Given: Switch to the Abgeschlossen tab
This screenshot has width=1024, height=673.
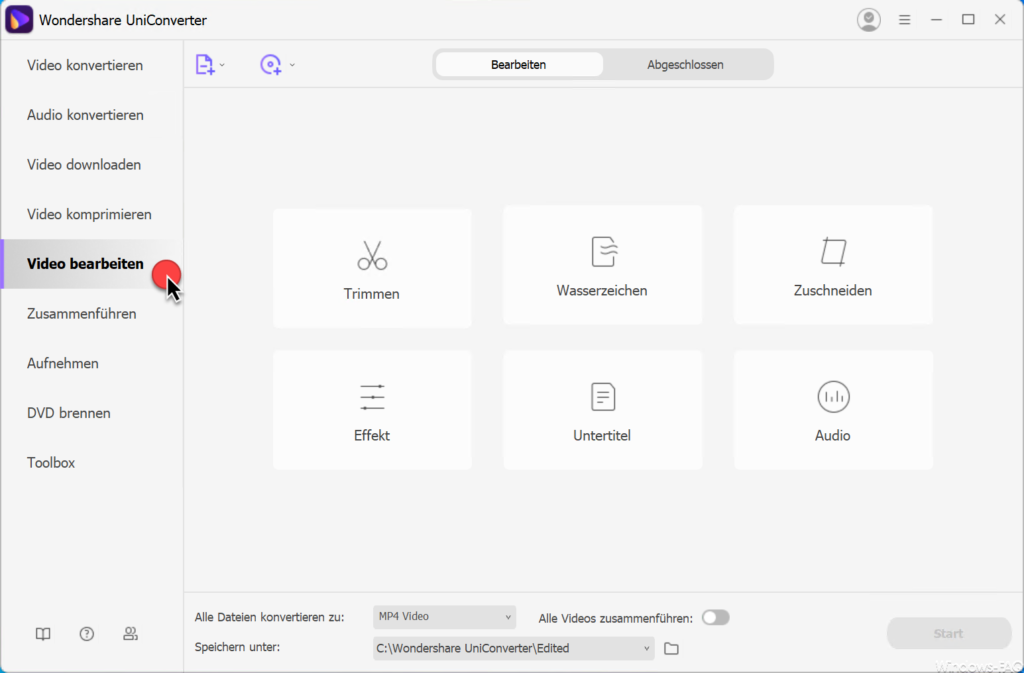Looking at the screenshot, I should (x=686, y=65).
